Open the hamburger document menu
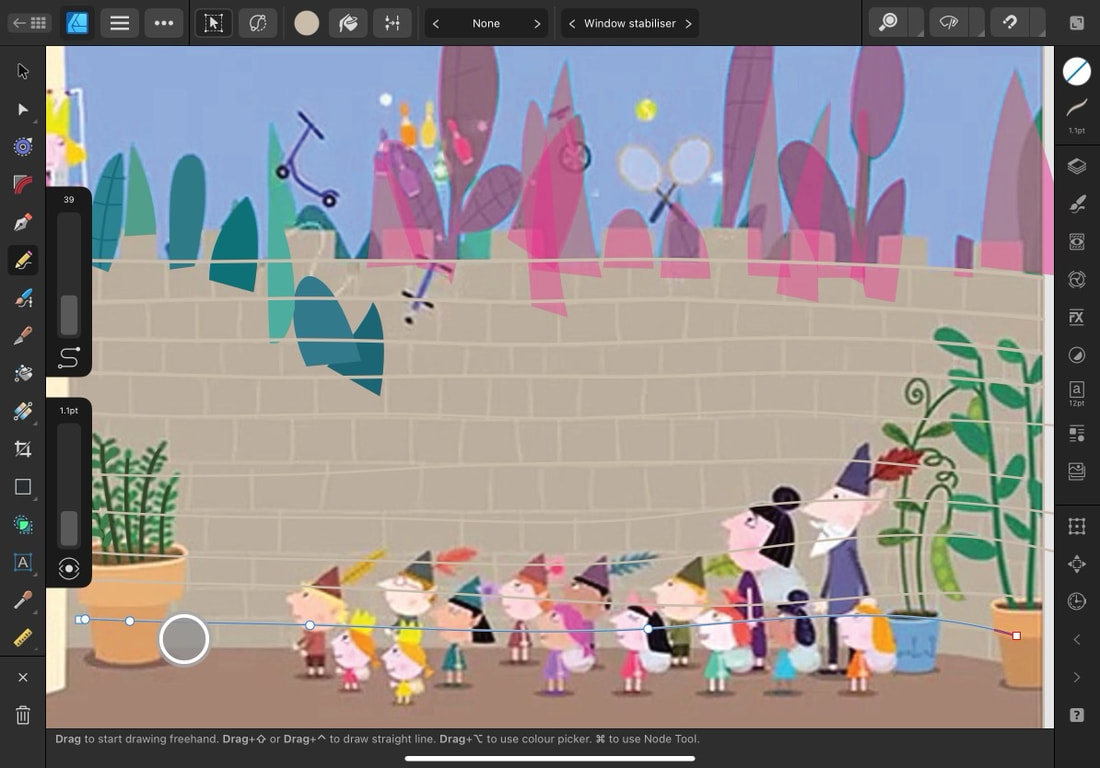The width and height of the screenshot is (1100, 768). pos(119,23)
